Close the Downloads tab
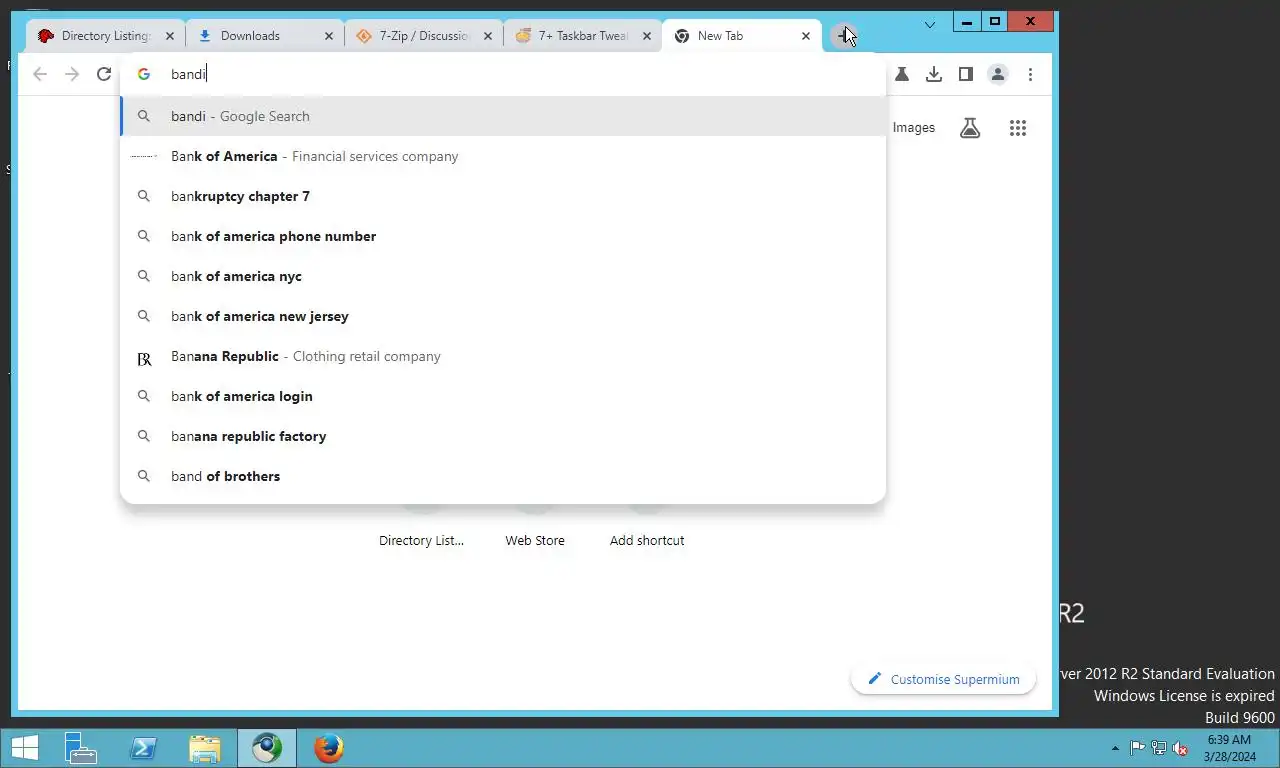The image size is (1280, 768). coord(329,36)
